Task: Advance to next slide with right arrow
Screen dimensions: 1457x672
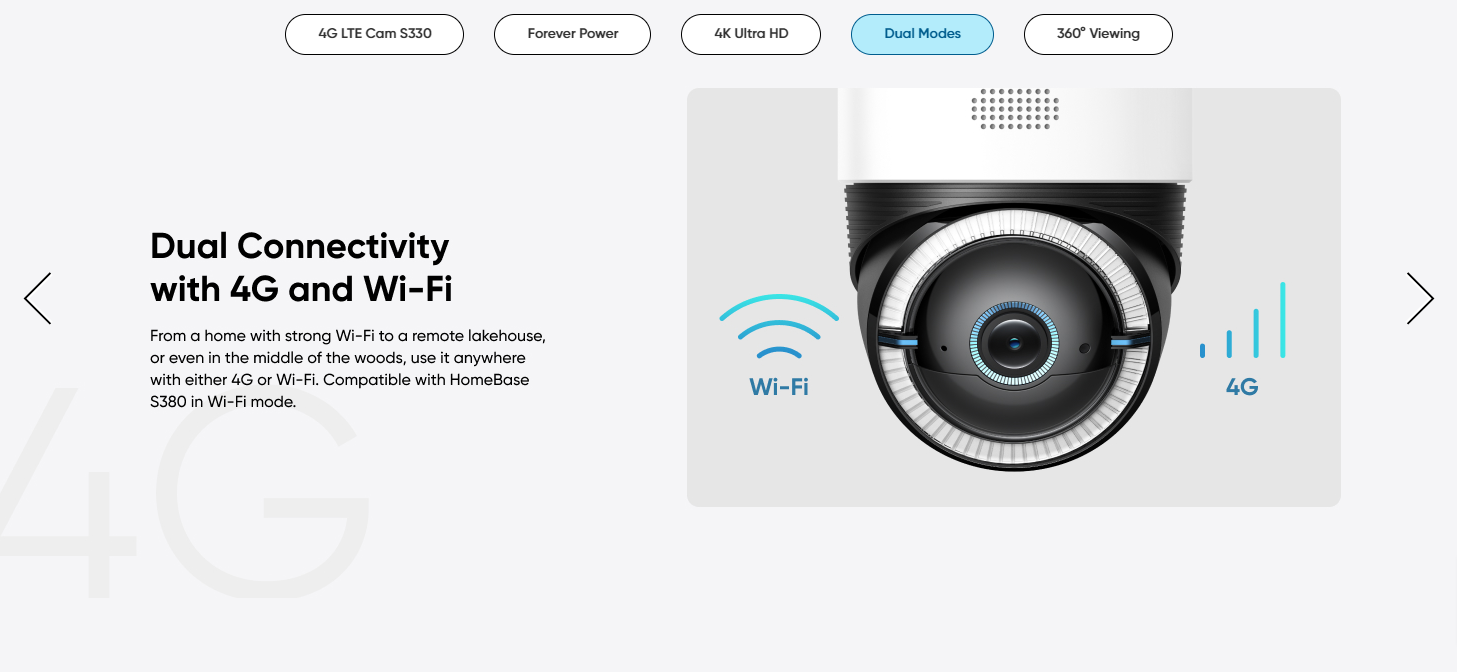Action: (1420, 298)
